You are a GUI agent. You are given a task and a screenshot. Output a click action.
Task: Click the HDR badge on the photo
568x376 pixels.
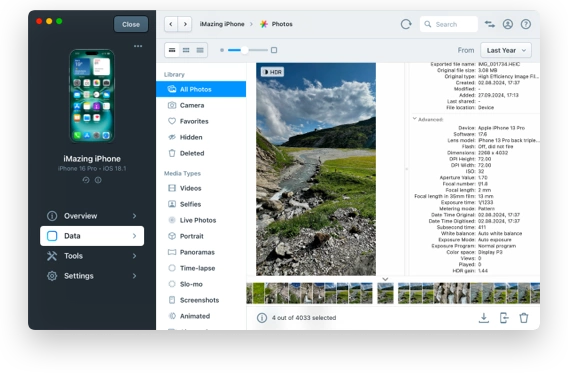[272, 72]
